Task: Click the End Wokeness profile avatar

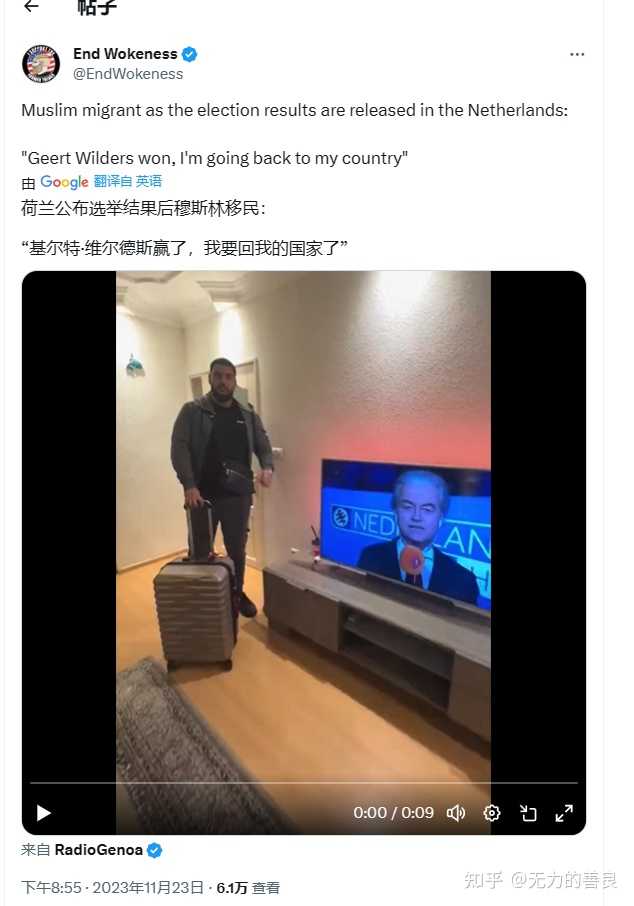Action: tap(40, 64)
